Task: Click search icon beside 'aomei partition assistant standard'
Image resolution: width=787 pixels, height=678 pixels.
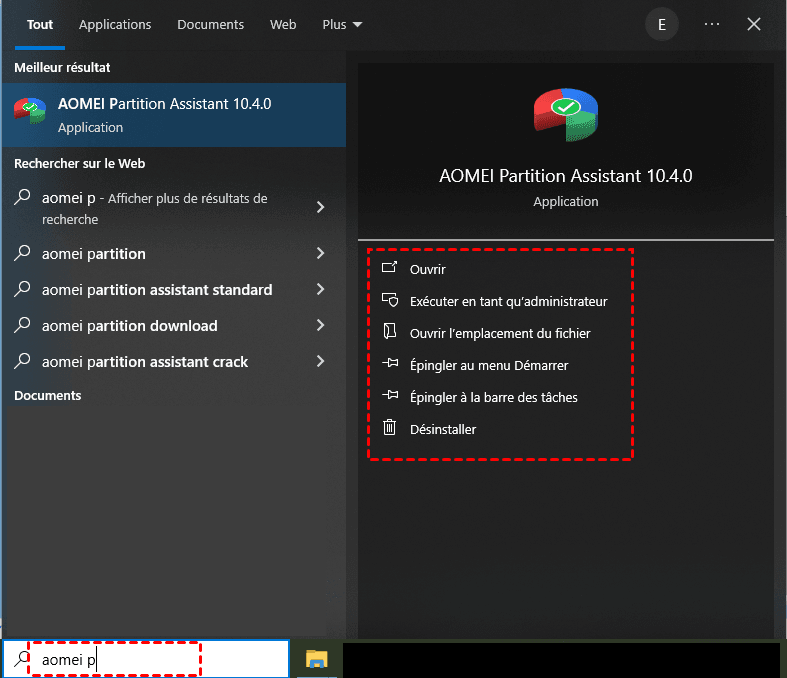Action: (22, 289)
